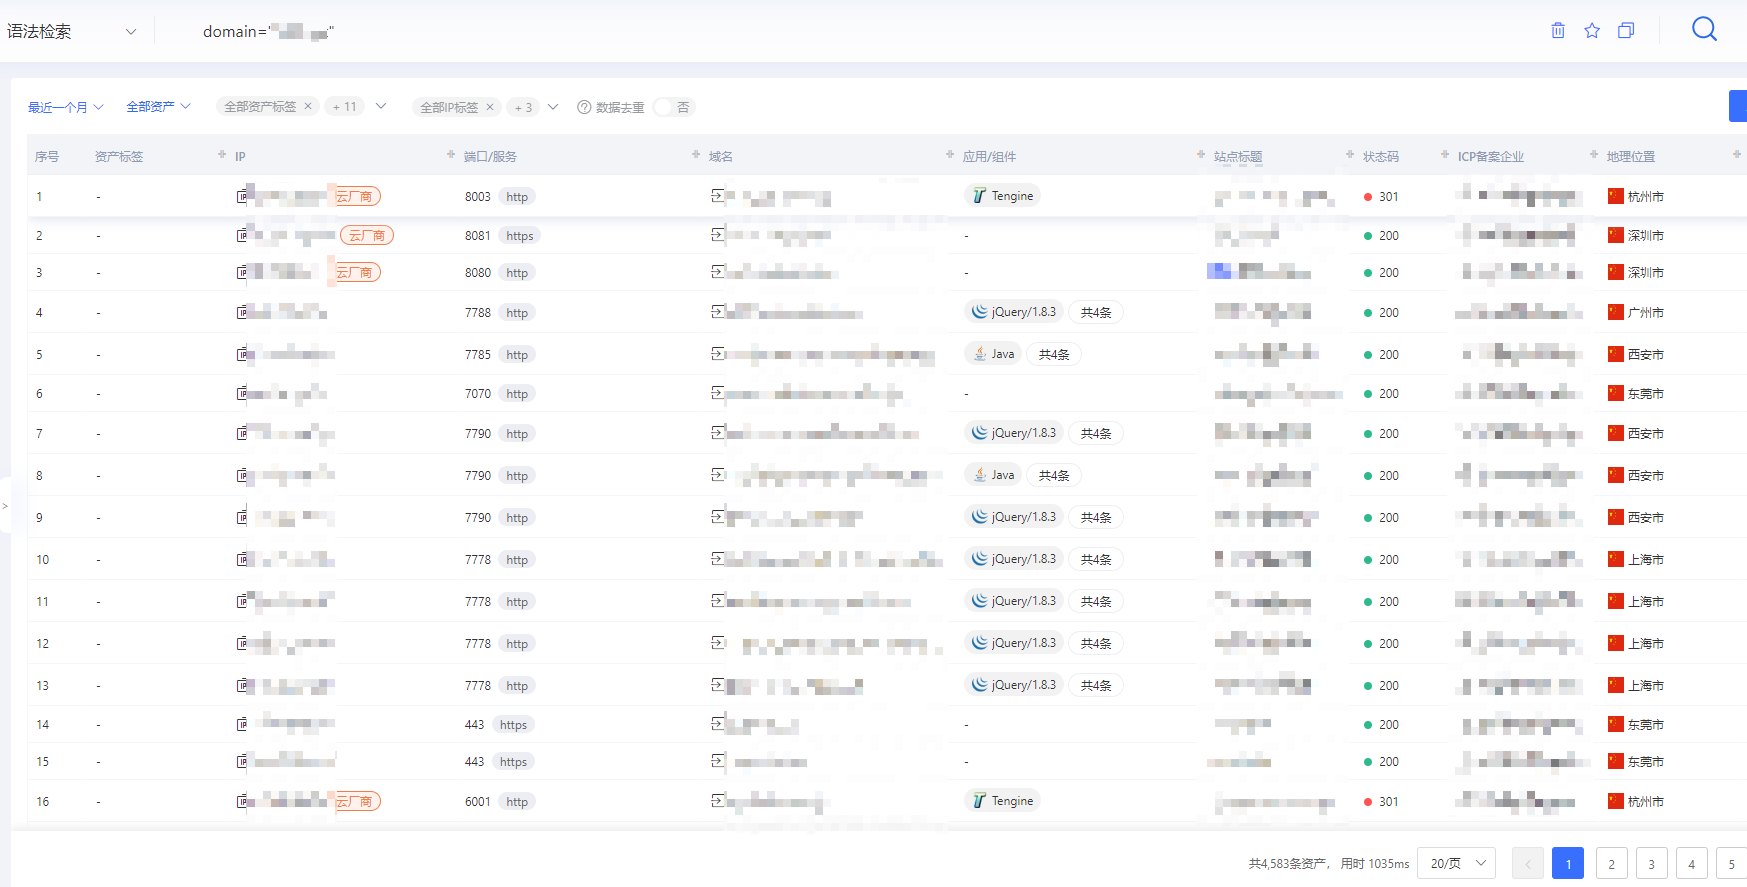Click the star favorite icon
This screenshot has height=887, width=1747.
[x=1592, y=31]
